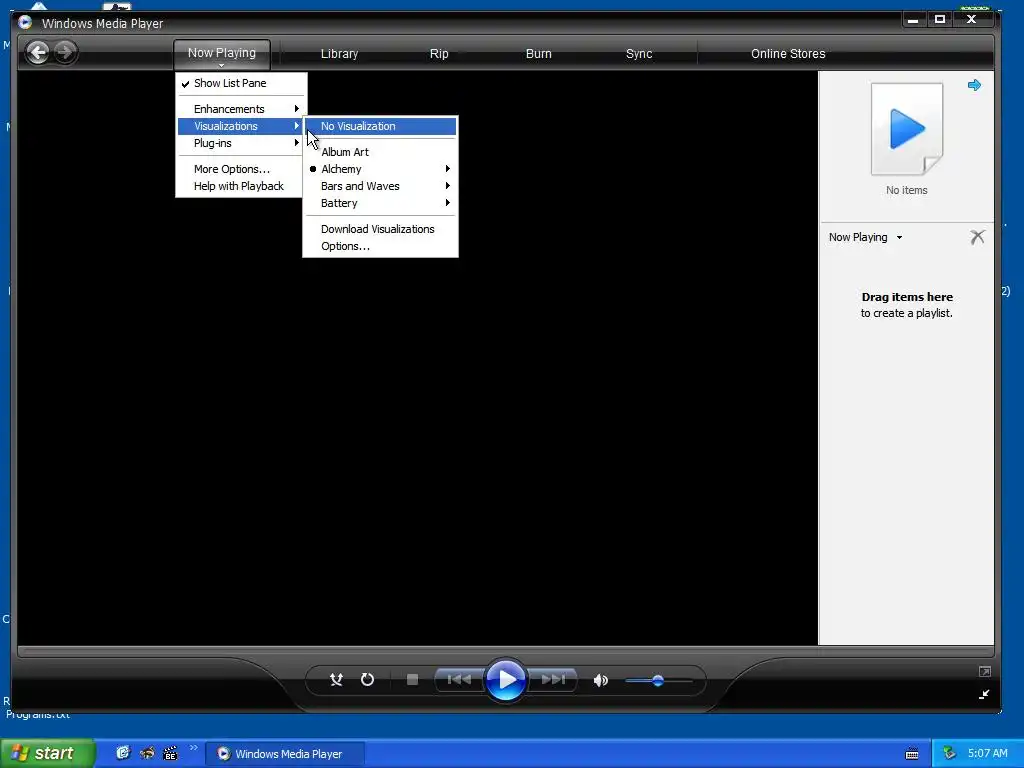Click the Next track button
Viewport: 1024px width, 768px height.
pyautogui.click(x=552, y=680)
